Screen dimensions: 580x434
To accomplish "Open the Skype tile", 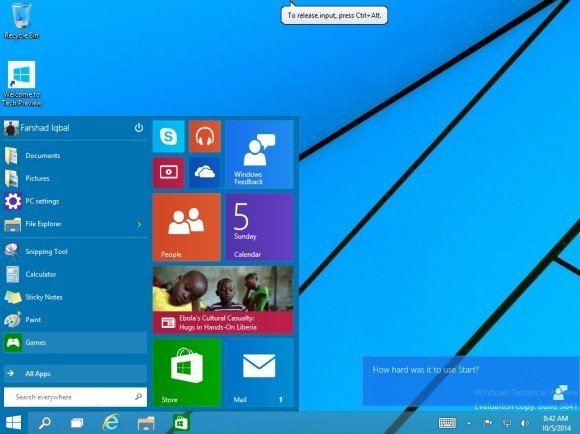I will pos(169,136).
